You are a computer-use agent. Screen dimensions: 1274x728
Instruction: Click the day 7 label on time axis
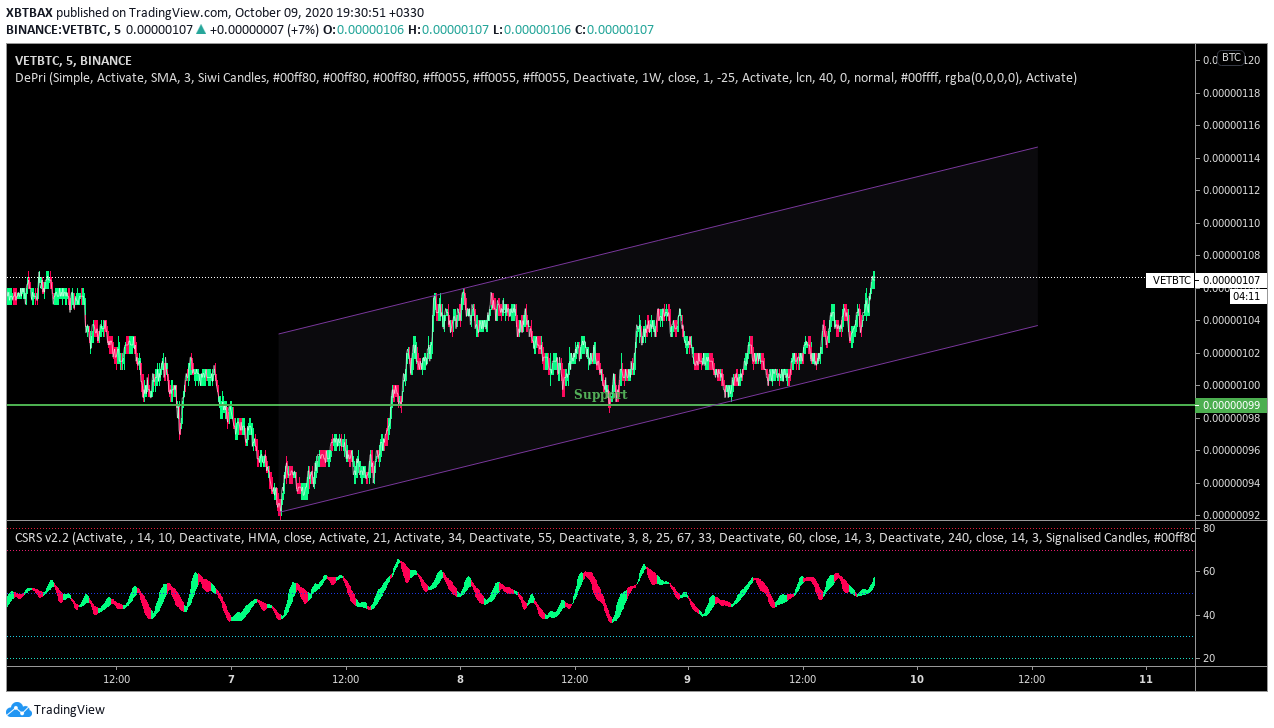[231, 679]
